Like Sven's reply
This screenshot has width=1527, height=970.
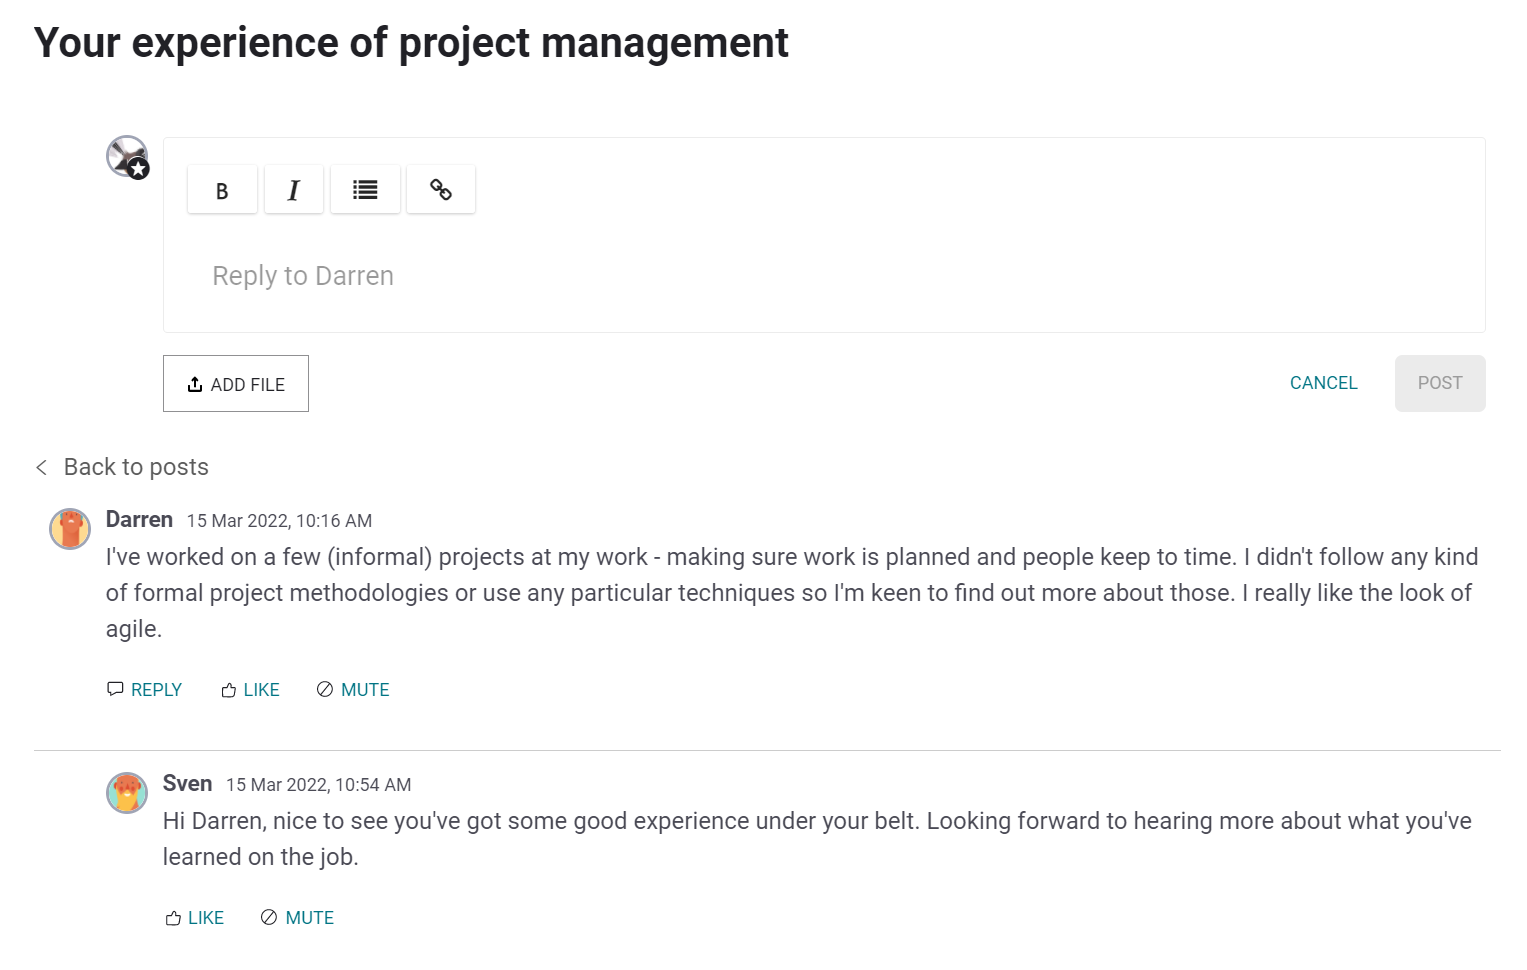click(x=195, y=918)
